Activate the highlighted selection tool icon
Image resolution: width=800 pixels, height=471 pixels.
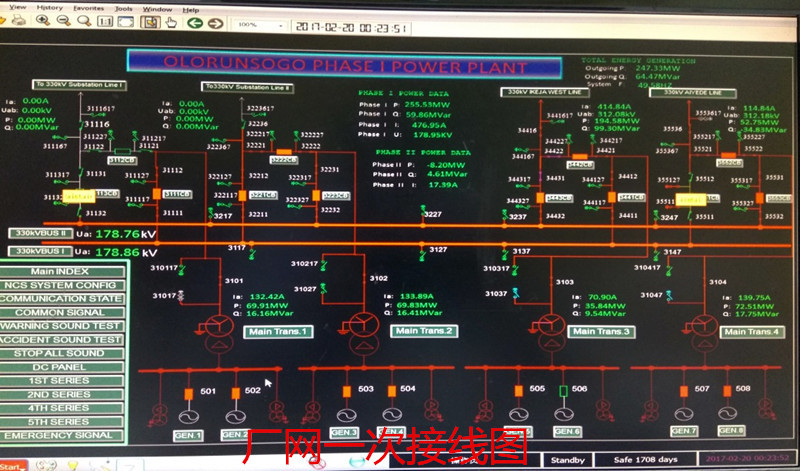150,22
